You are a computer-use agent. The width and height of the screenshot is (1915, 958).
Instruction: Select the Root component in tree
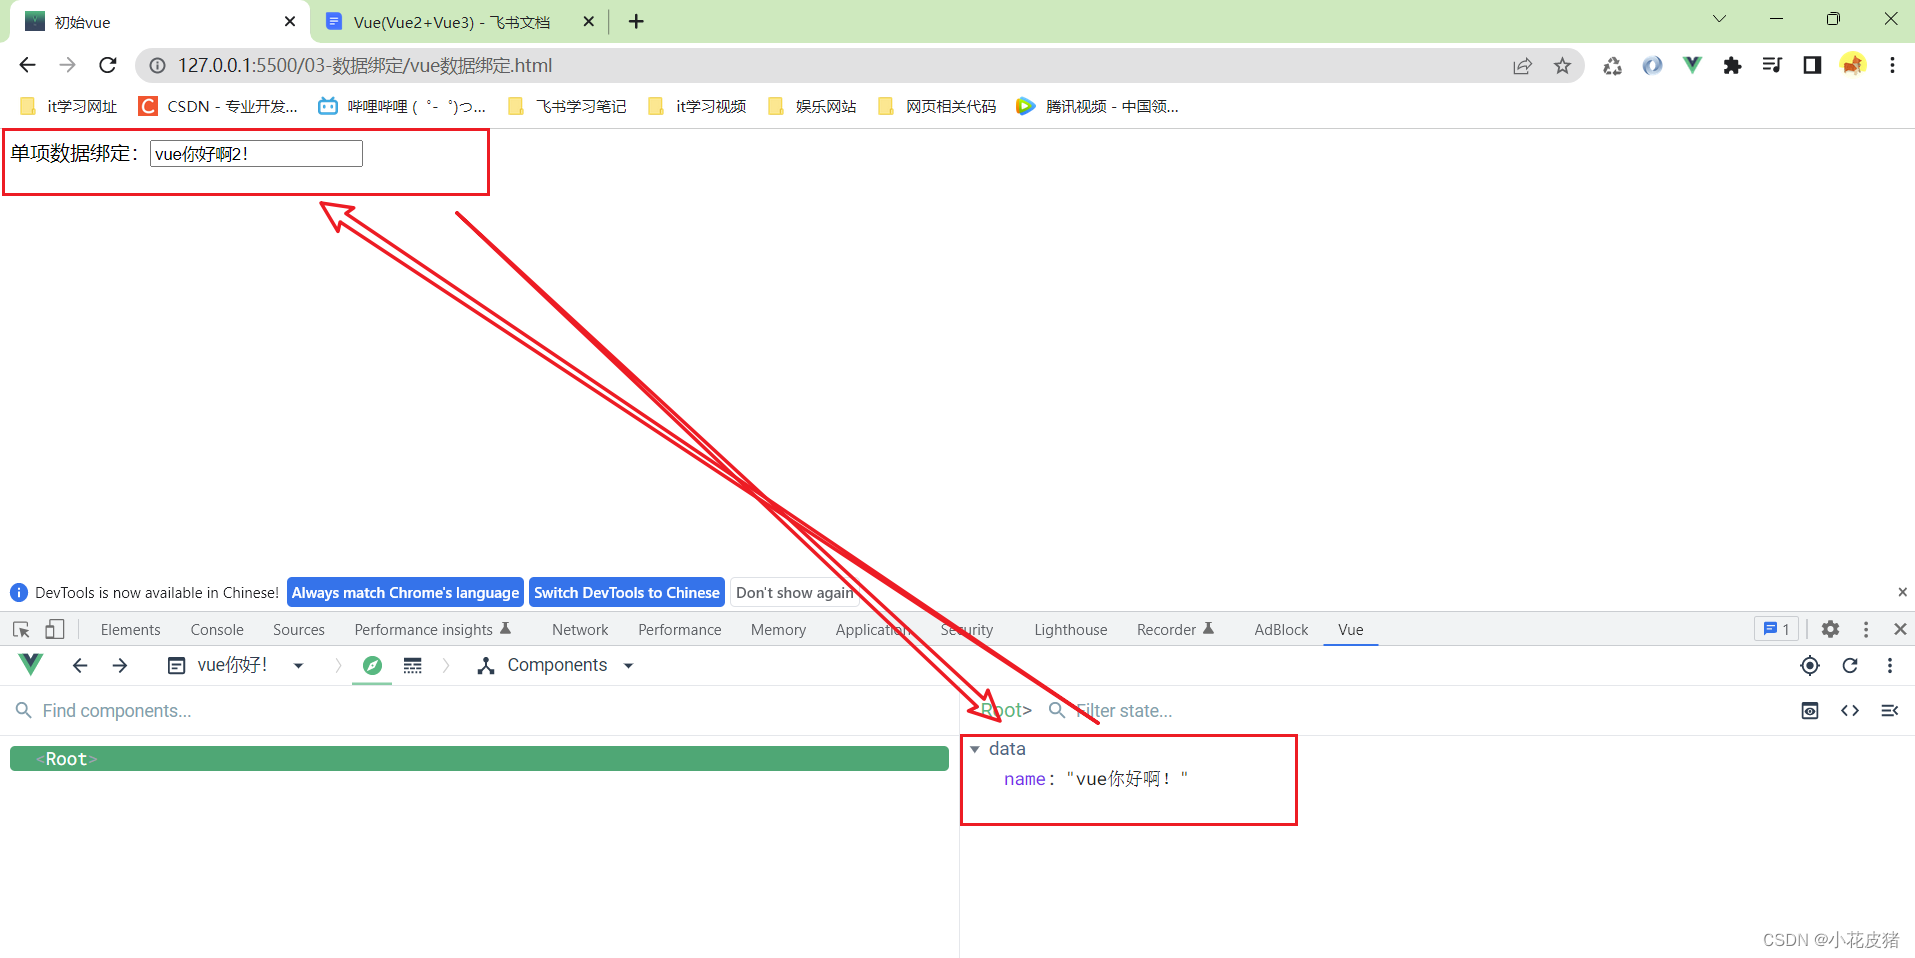pos(479,759)
